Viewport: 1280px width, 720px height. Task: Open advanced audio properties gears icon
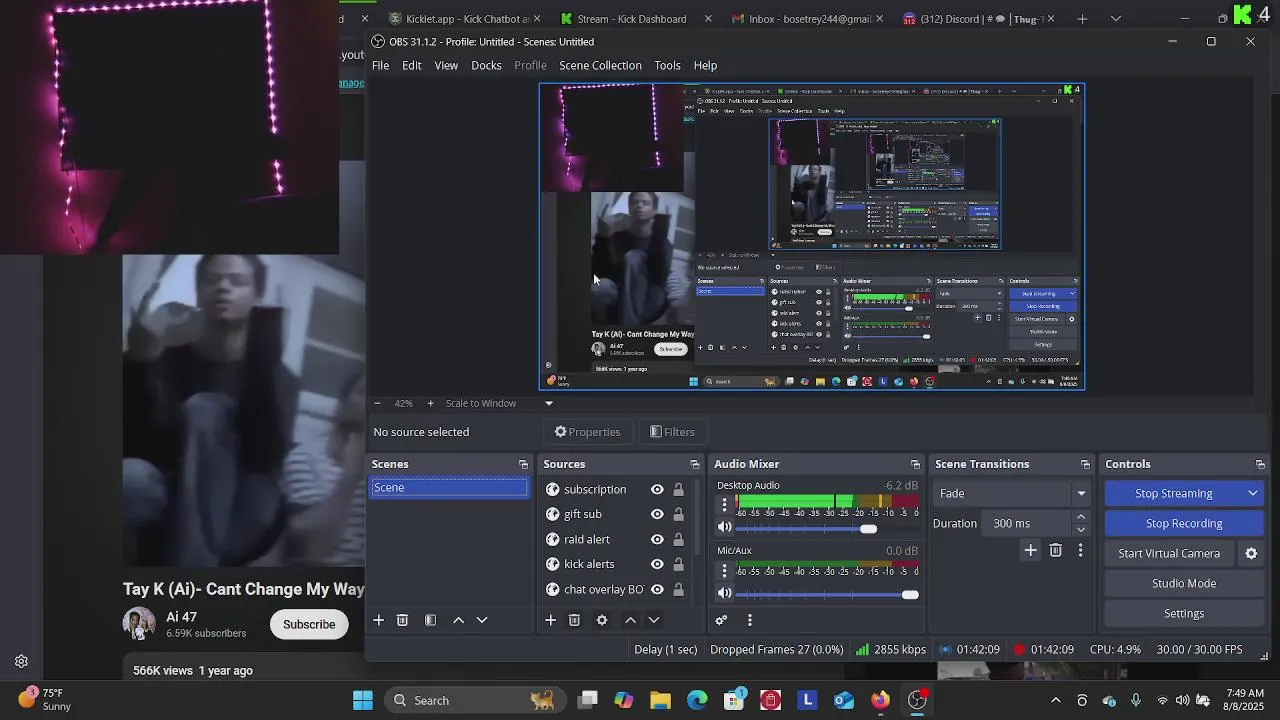[721, 620]
